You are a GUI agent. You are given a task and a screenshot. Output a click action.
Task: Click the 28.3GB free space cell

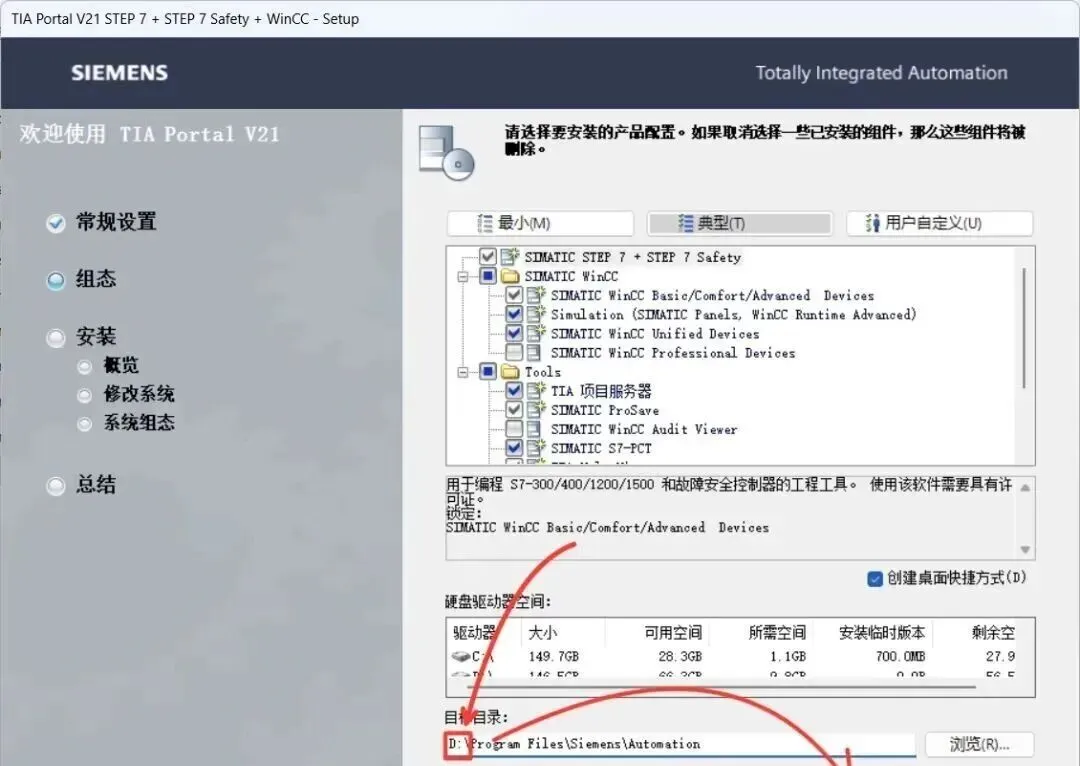click(x=680, y=656)
